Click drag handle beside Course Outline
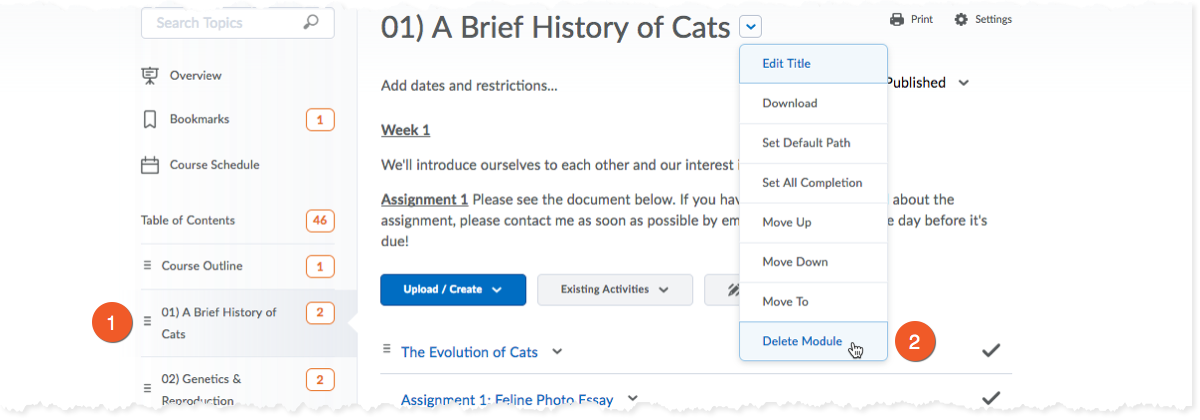This screenshot has width=1200, height=420. click(147, 266)
